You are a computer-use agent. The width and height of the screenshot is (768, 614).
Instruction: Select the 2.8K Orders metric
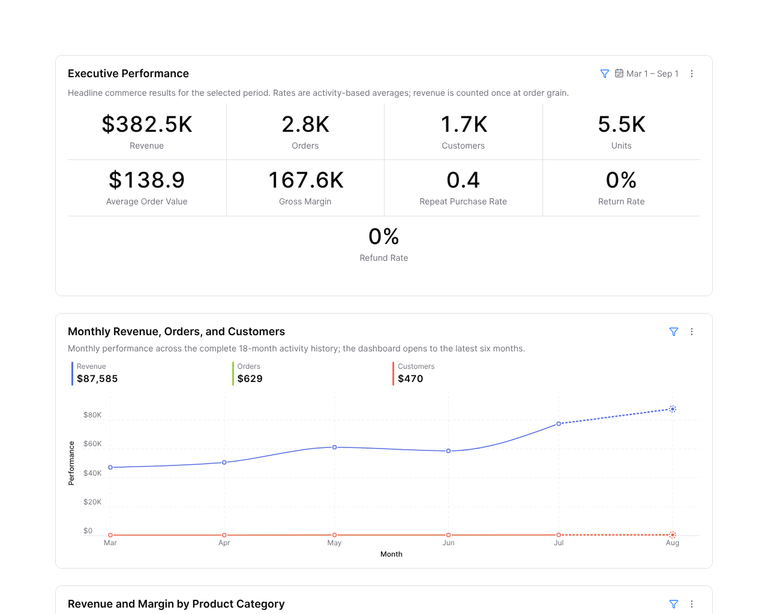(x=305, y=131)
